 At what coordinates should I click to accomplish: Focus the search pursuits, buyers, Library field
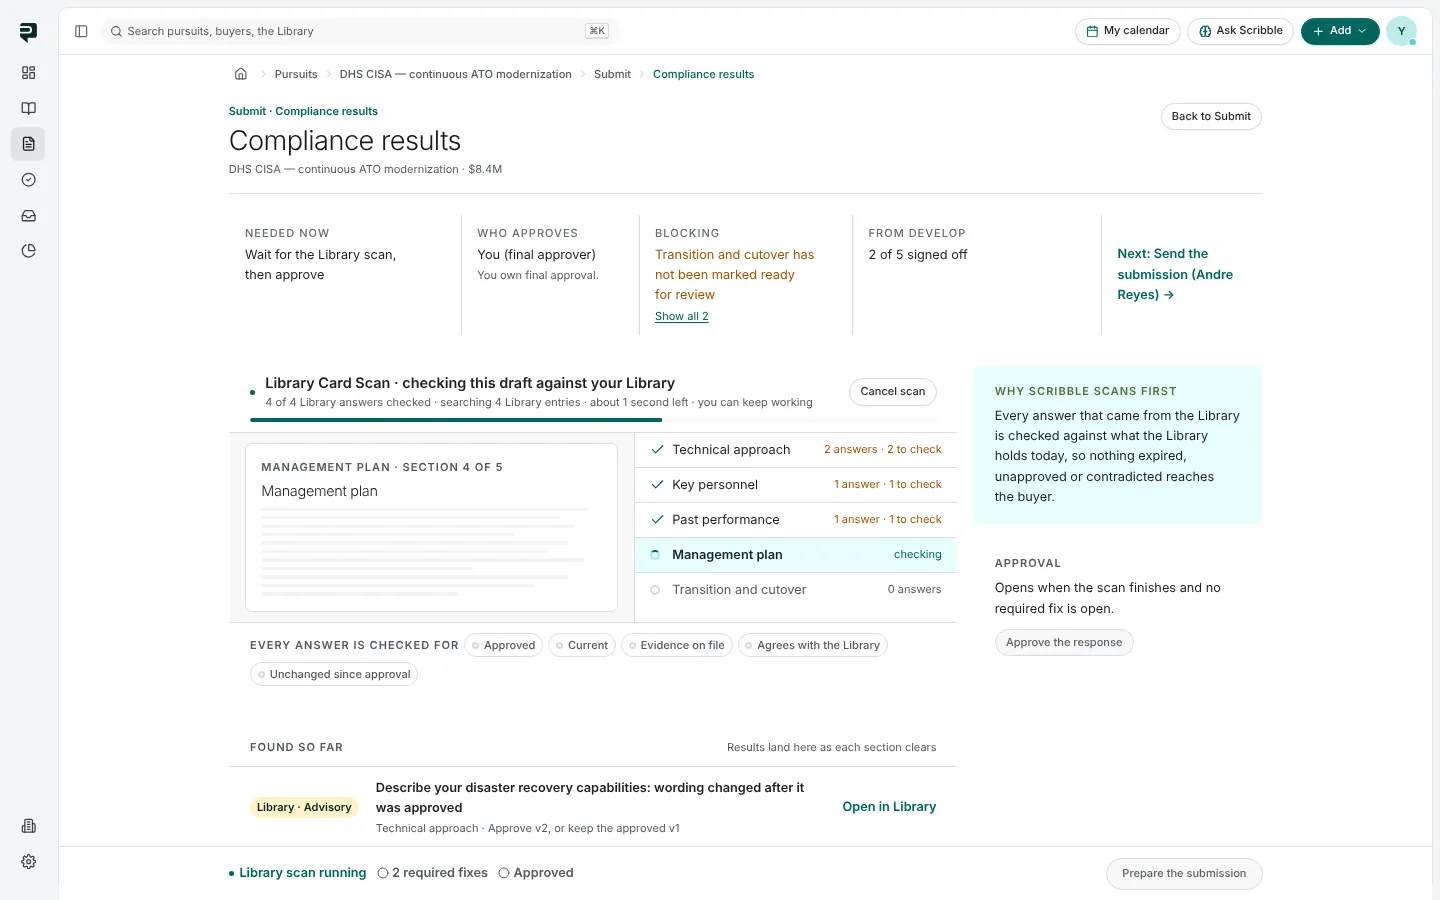[360, 31]
